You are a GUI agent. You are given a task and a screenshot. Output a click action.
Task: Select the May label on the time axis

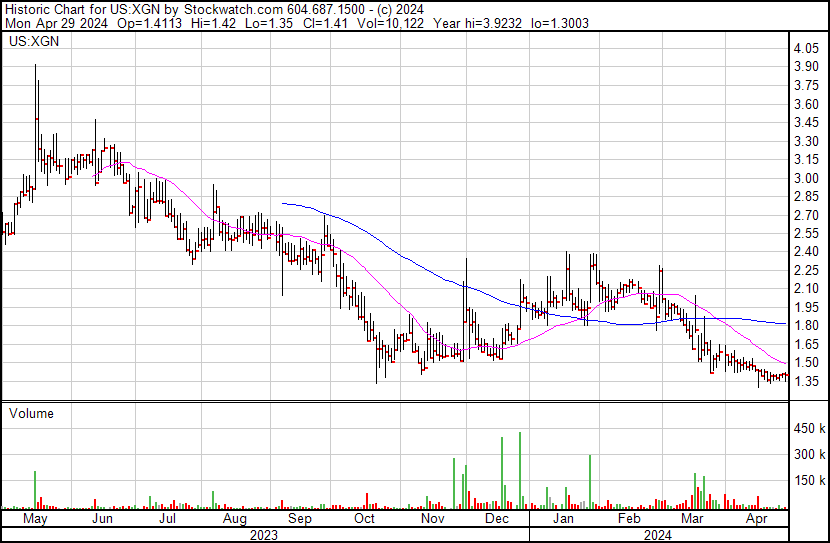coord(35,520)
